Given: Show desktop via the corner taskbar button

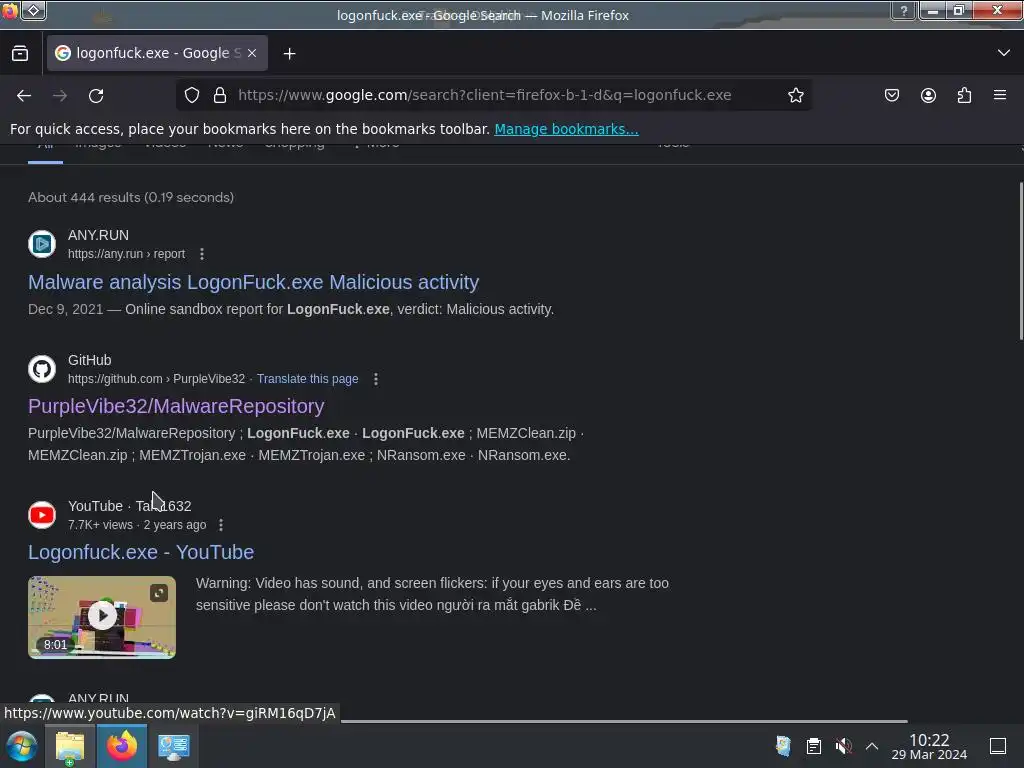Looking at the screenshot, I should [x=998, y=746].
